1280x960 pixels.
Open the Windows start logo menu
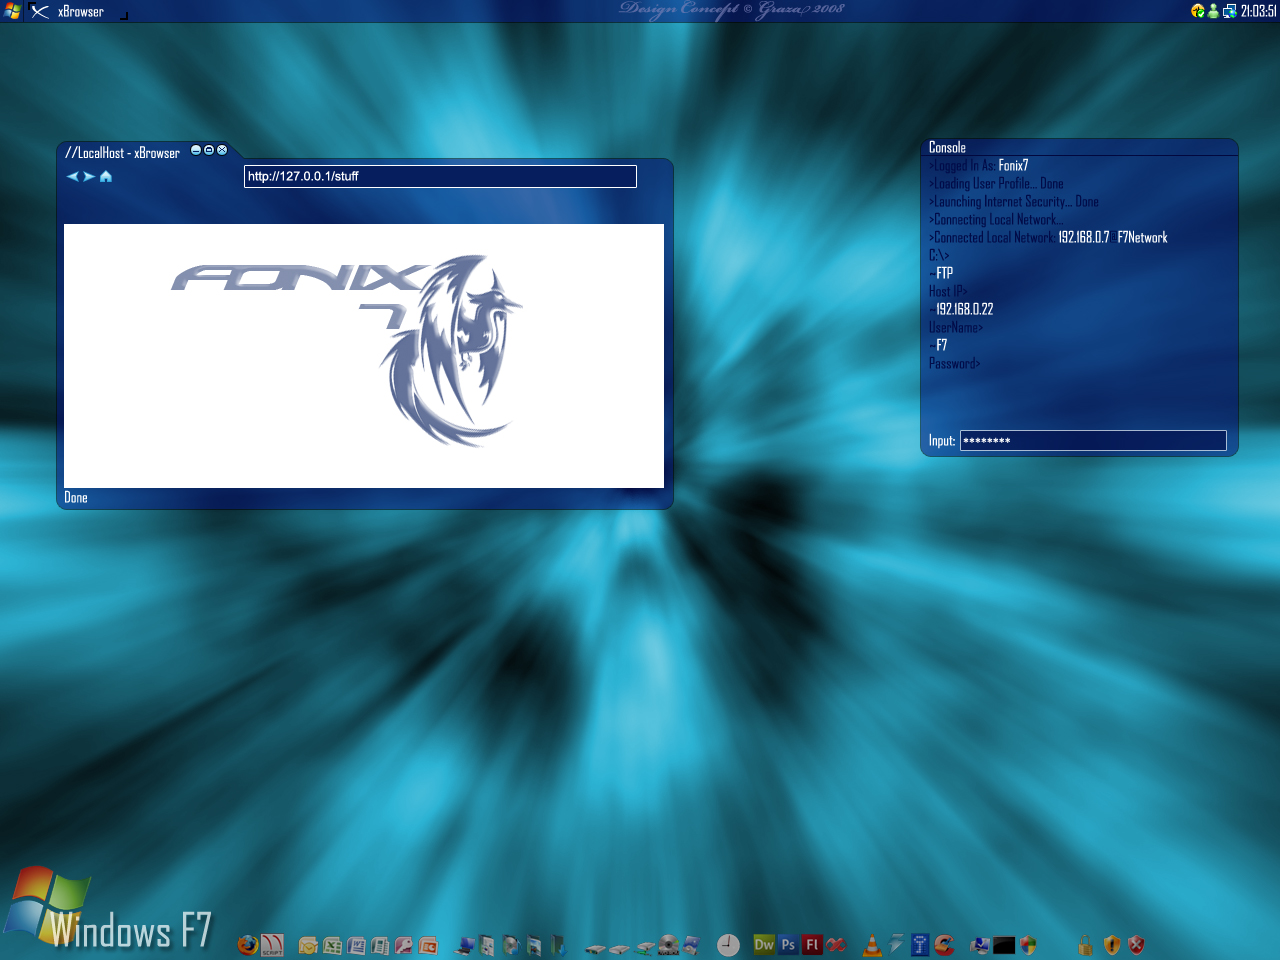point(12,11)
